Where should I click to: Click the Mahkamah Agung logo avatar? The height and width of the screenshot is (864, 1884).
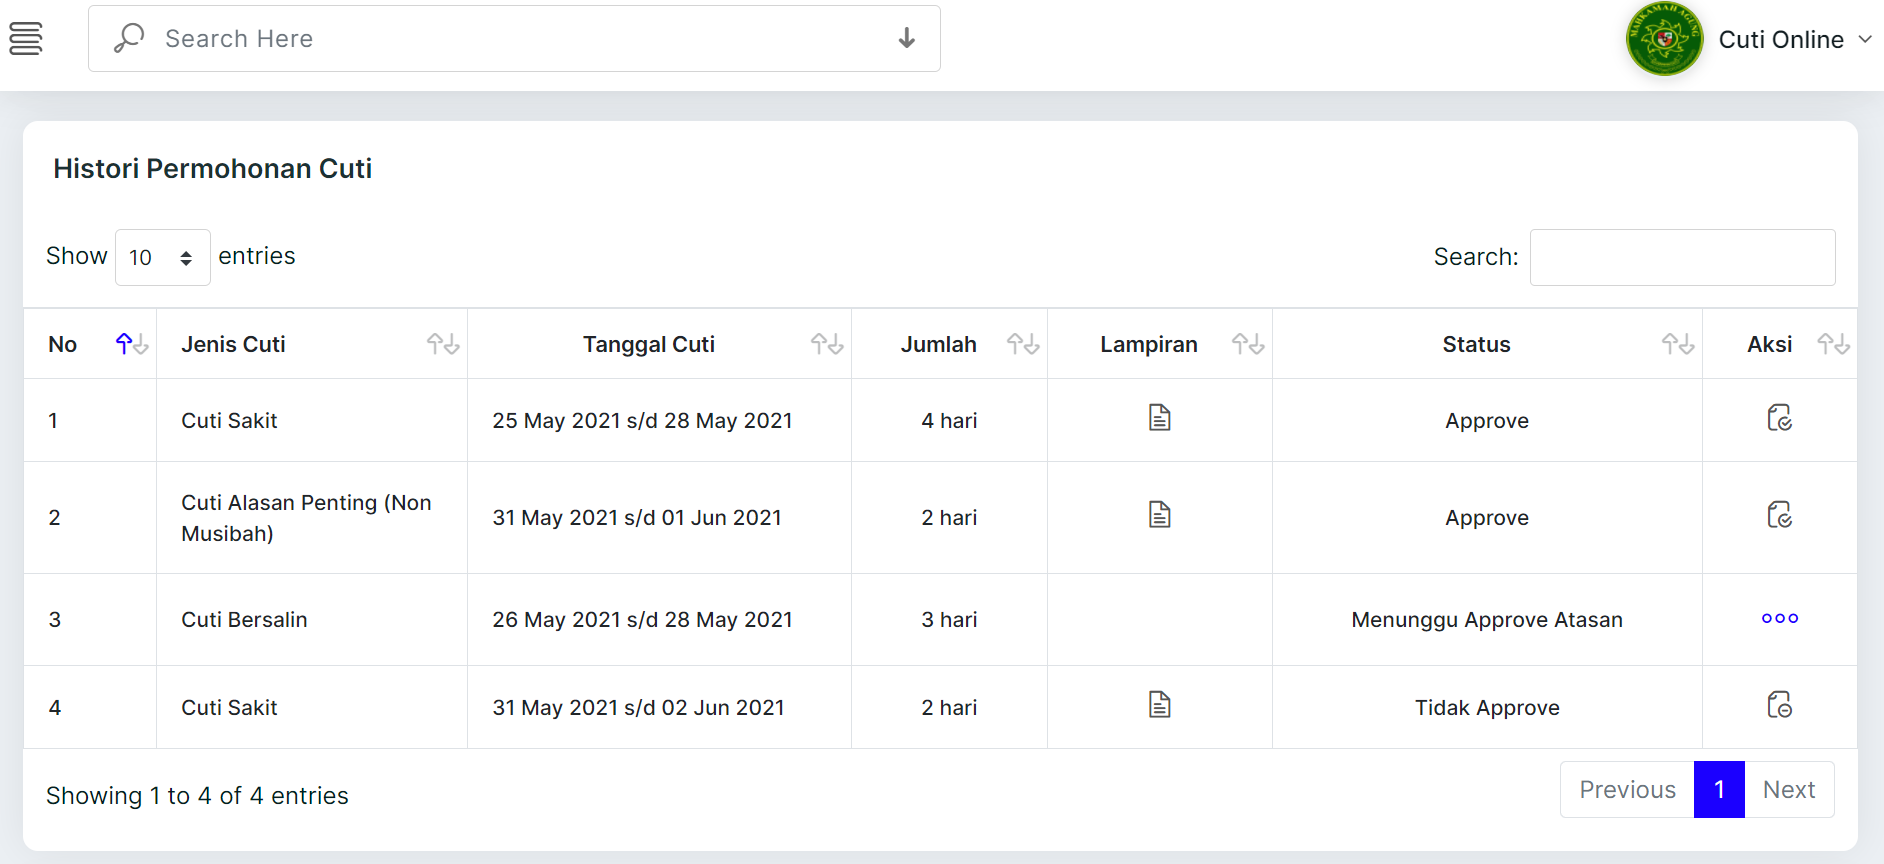1663,40
